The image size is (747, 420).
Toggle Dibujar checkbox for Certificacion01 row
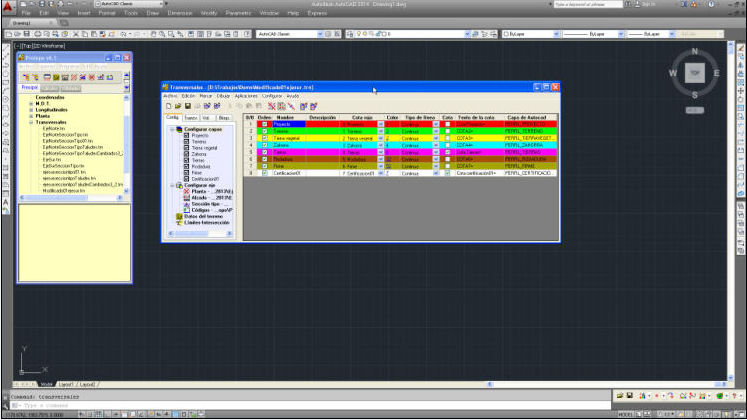(x=264, y=173)
